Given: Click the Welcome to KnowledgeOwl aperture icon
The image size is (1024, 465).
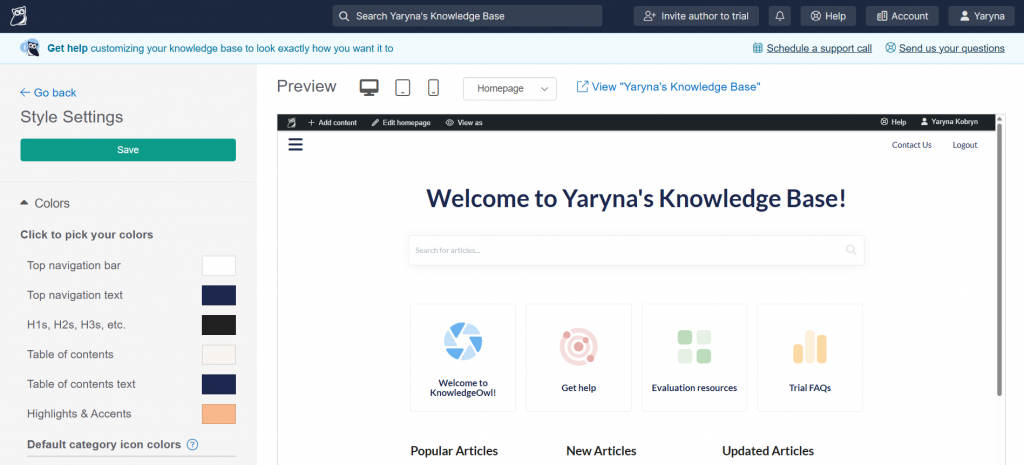Looking at the screenshot, I should point(463,341).
